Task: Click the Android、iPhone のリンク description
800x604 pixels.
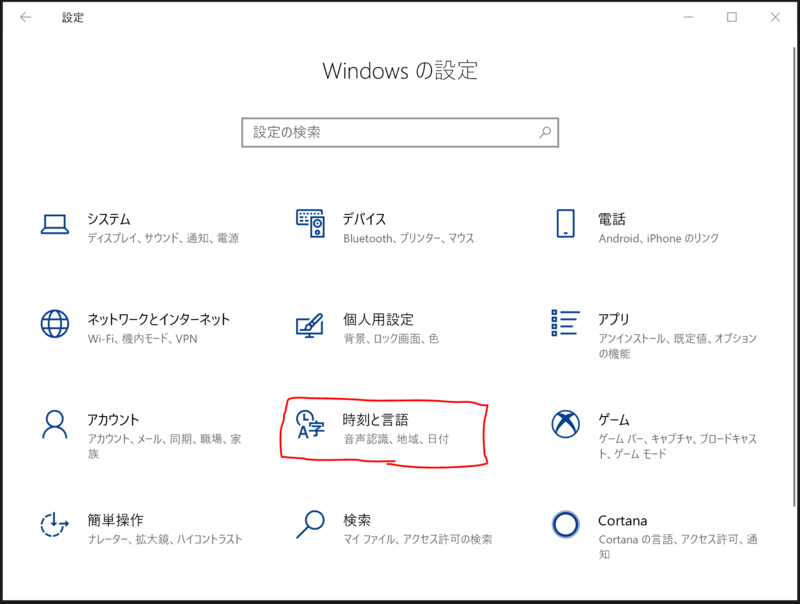Action: click(659, 238)
